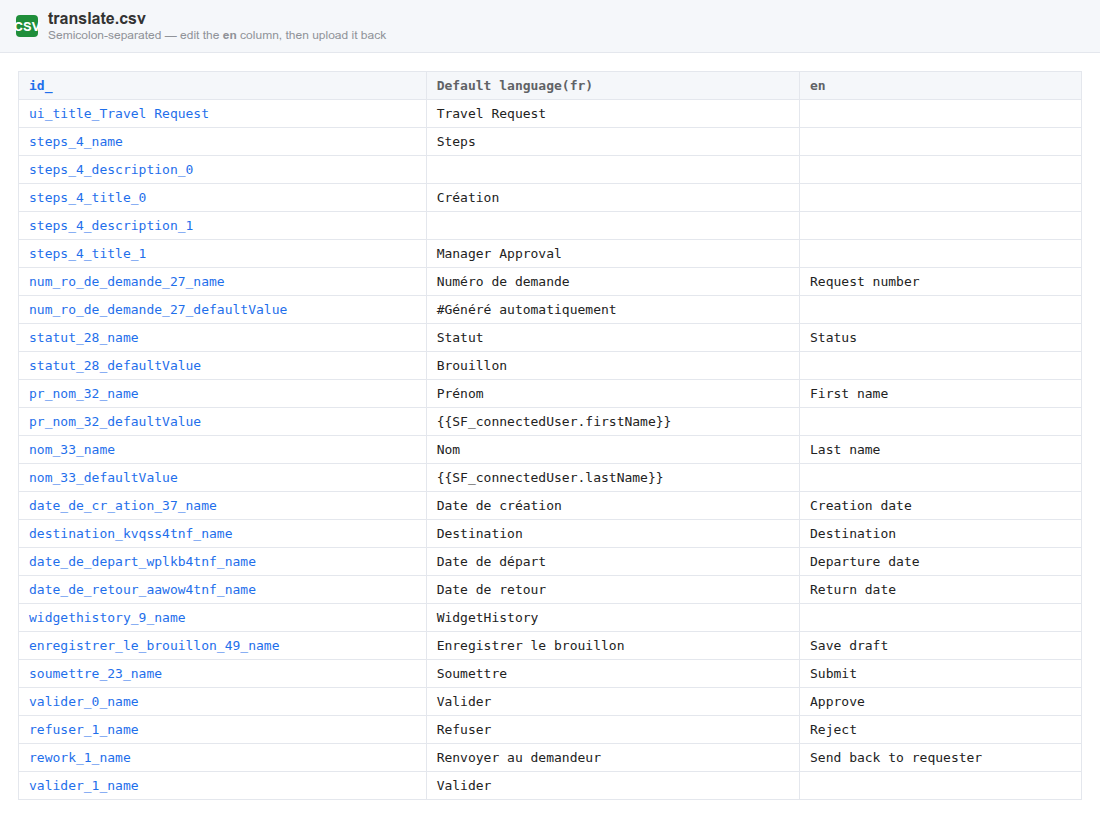Click date_de_retour_aawow4tnf_name id cell

pyautogui.click(x=222, y=590)
